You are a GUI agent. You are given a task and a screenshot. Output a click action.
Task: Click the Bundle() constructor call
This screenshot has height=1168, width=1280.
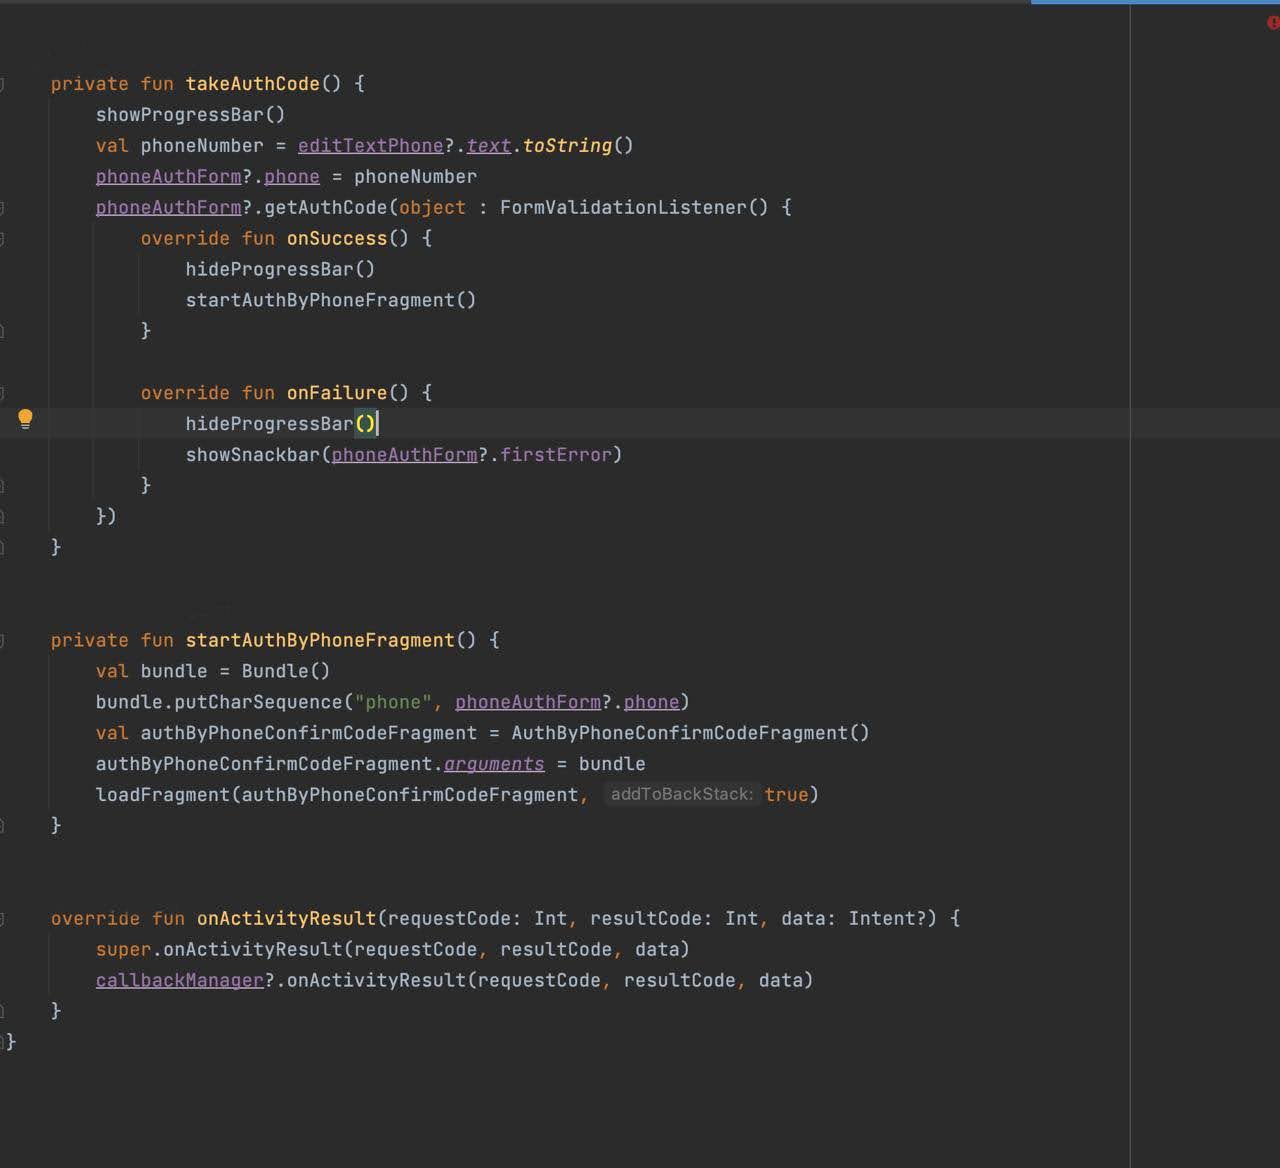pyautogui.click(x=285, y=671)
